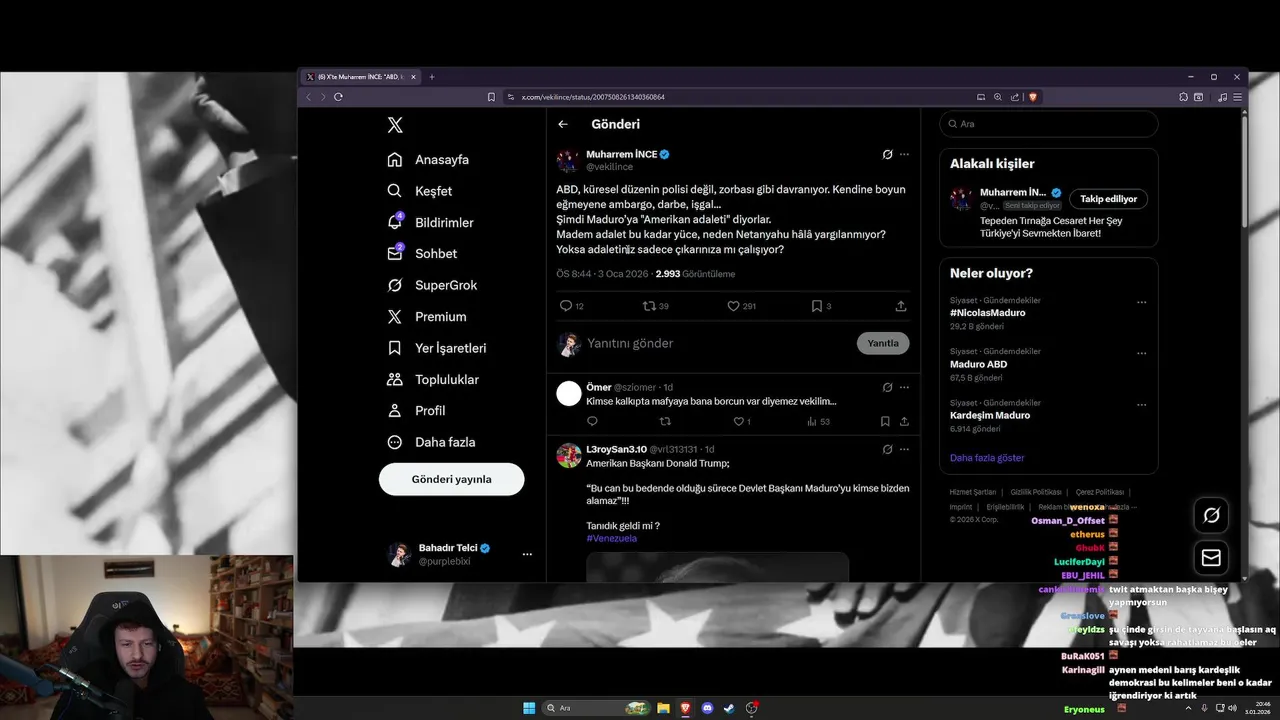The image size is (1280, 720).
Task: Open options for Kardeşim Maduro trend
Action: pyautogui.click(x=1141, y=404)
